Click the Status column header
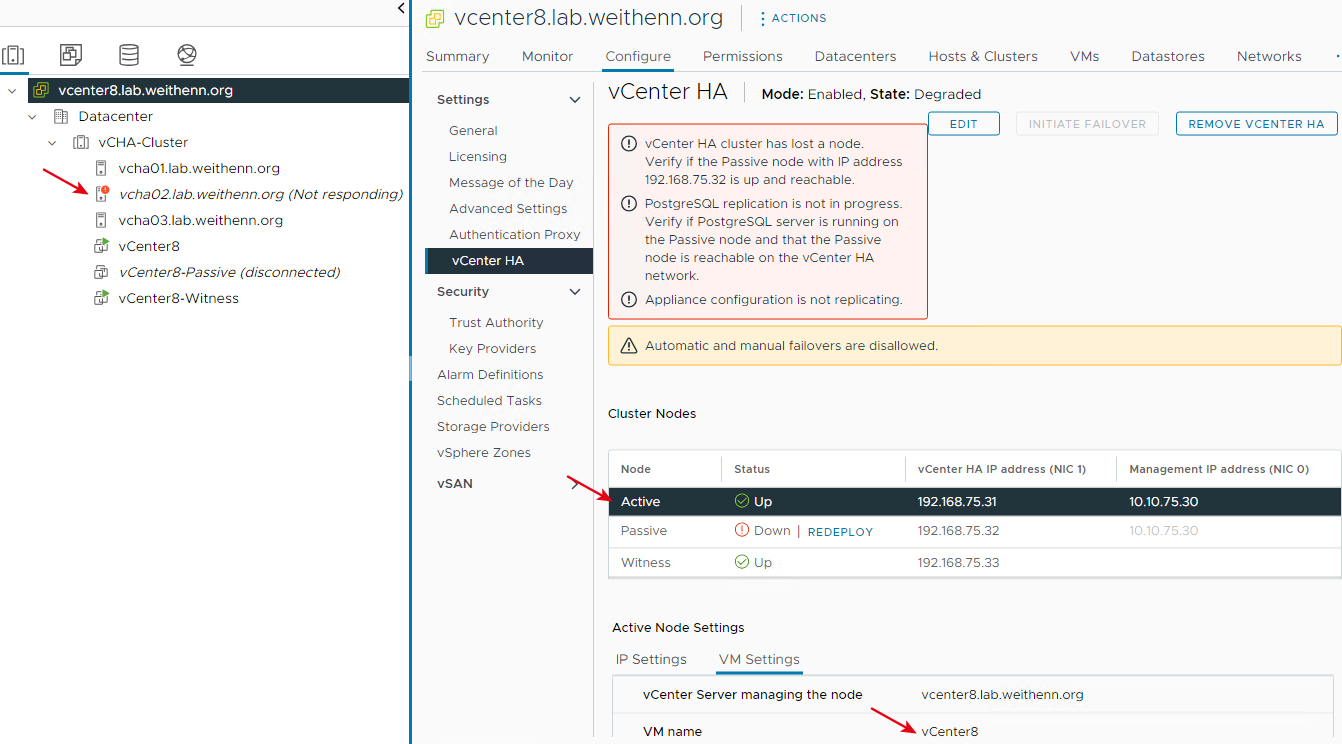Screen dimensions: 1342x744 [752, 469]
